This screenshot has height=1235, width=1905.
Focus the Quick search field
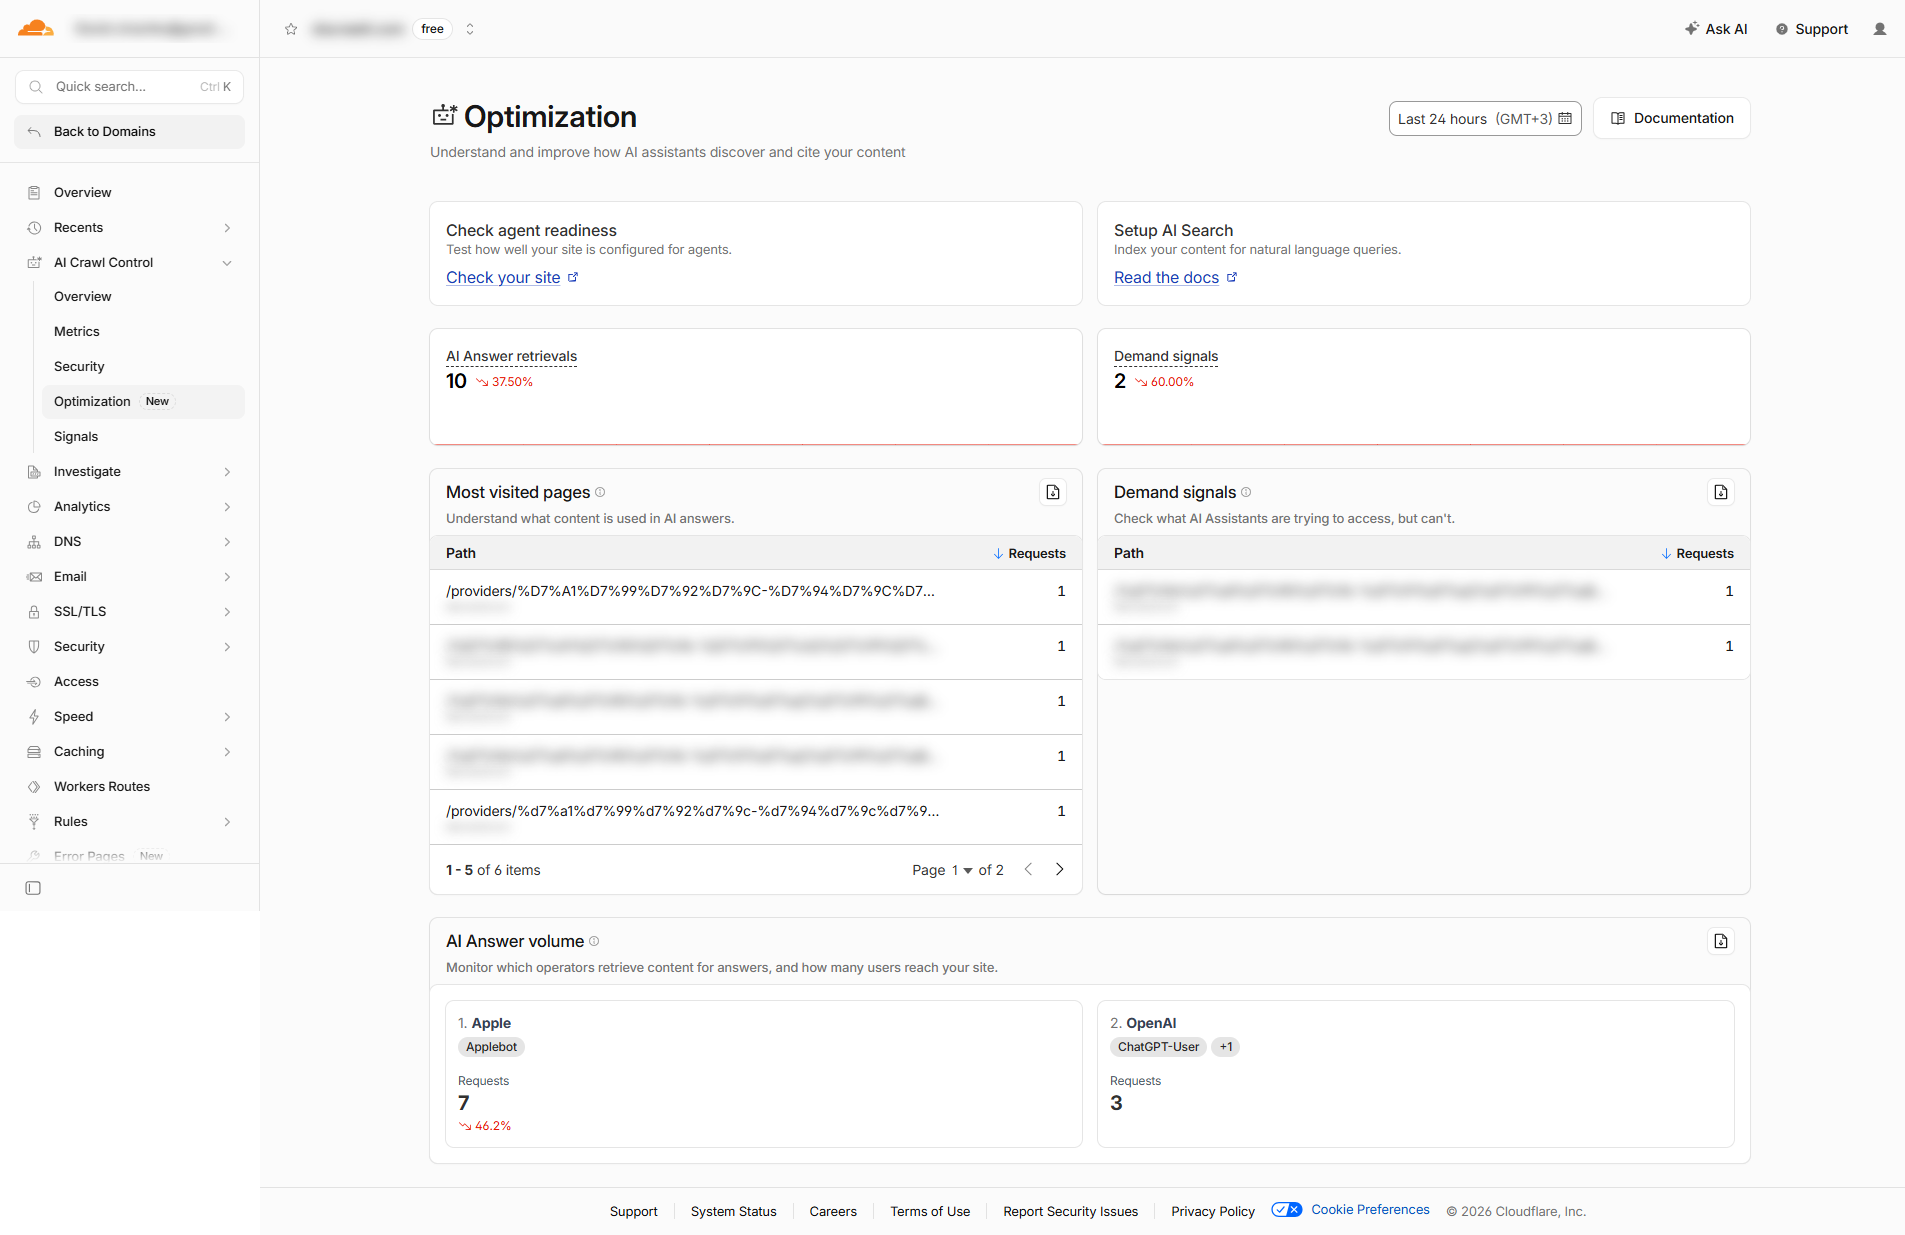pos(129,87)
